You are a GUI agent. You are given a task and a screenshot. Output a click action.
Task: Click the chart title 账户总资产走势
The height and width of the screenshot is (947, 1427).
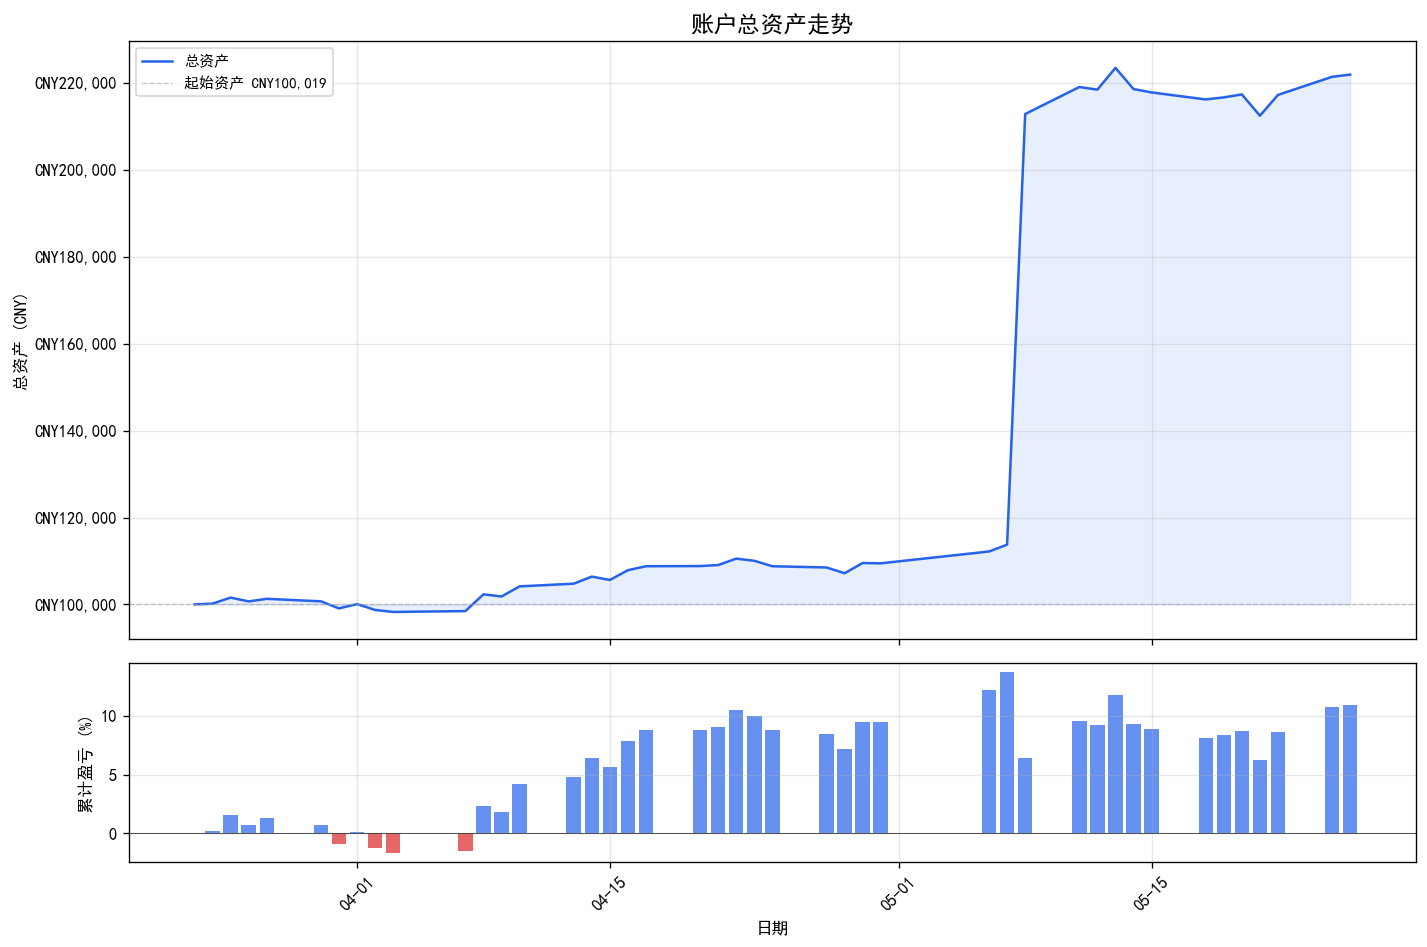click(x=772, y=24)
